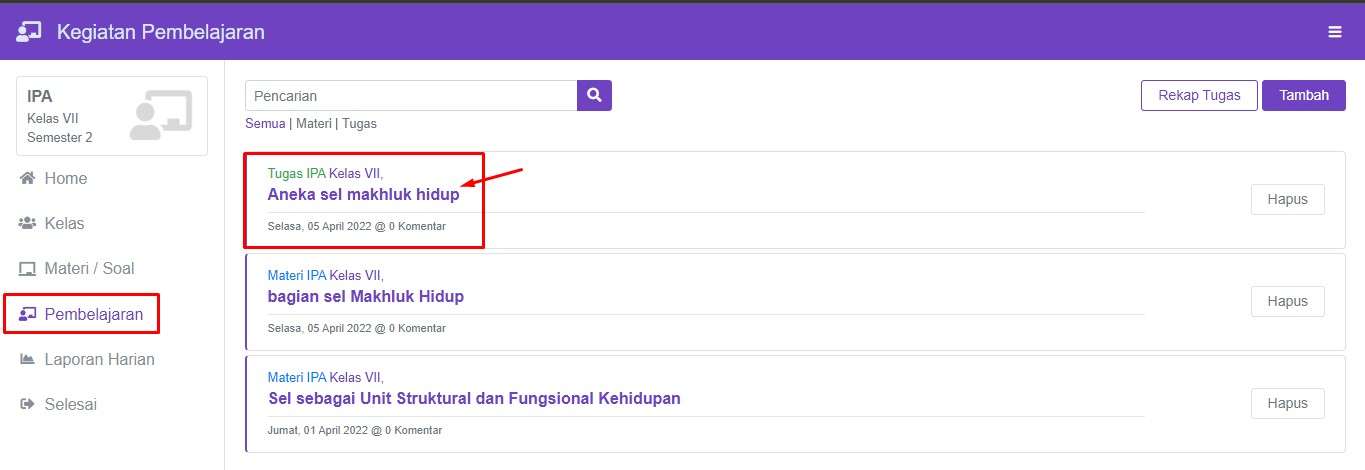Filter the list by Tugas
The image size is (1365, 470).
(x=359, y=124)
